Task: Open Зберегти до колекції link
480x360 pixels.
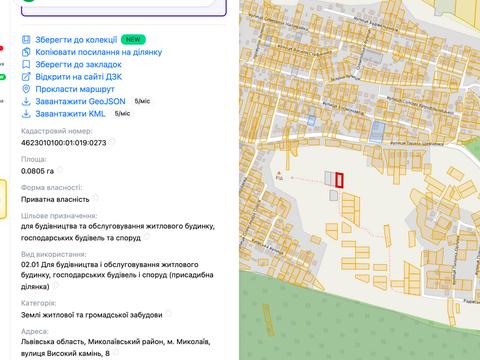Action: click(76, 40)
